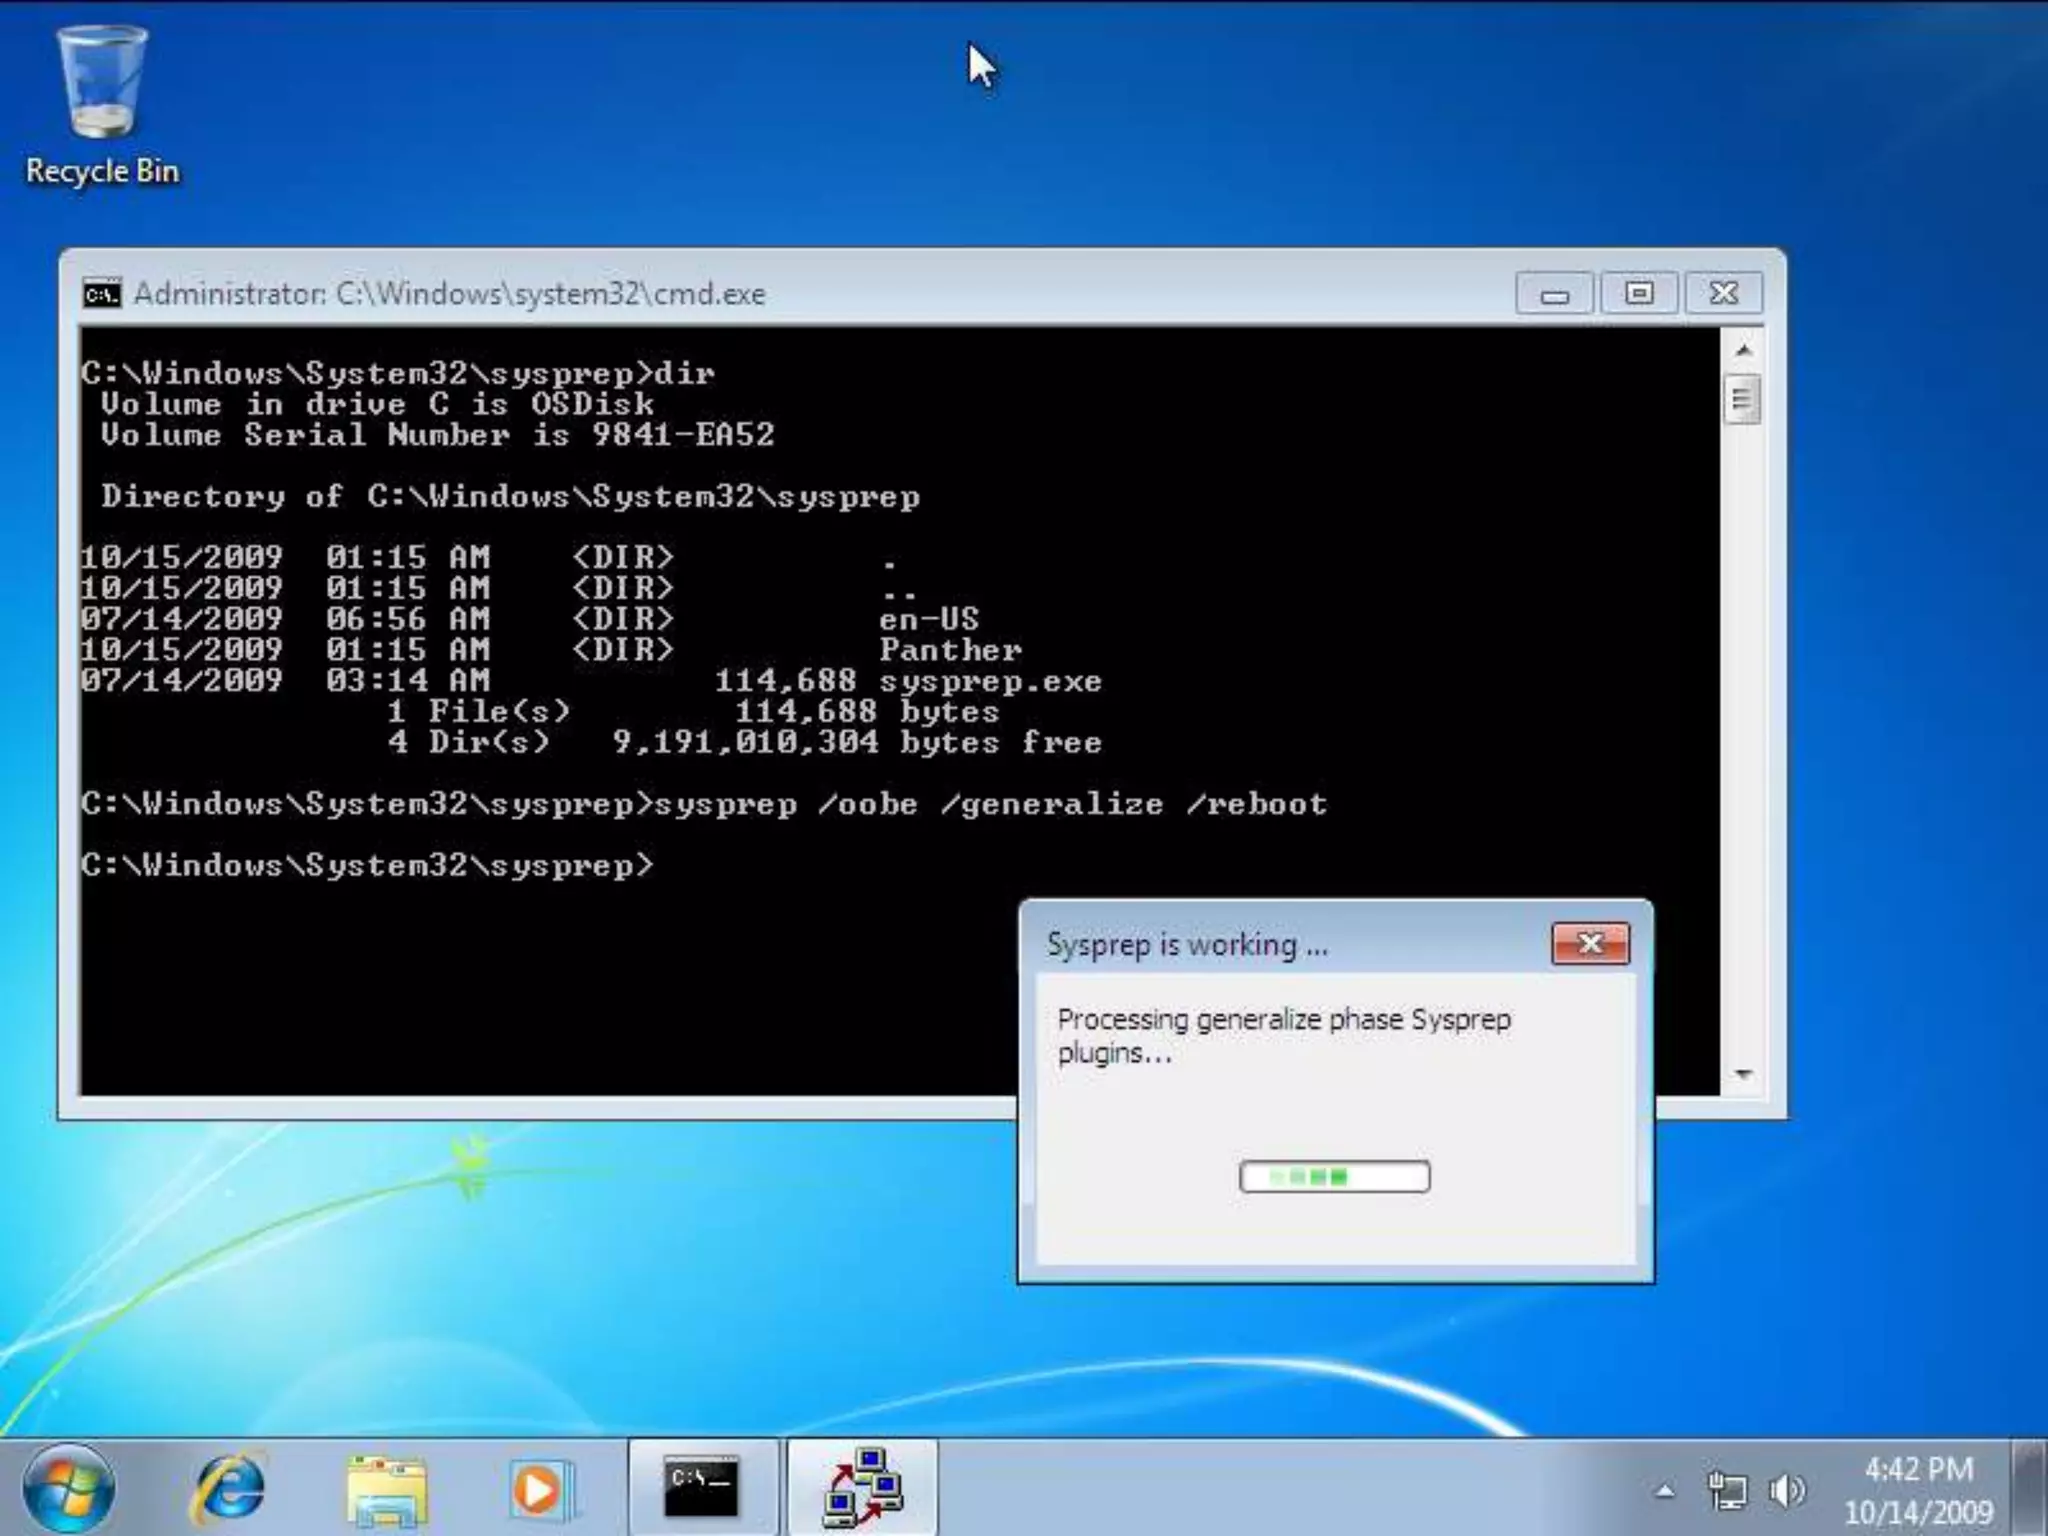Click the cmd scrollbar down arrow
2048x1536 pixels.
[x=1743, y=1074]
